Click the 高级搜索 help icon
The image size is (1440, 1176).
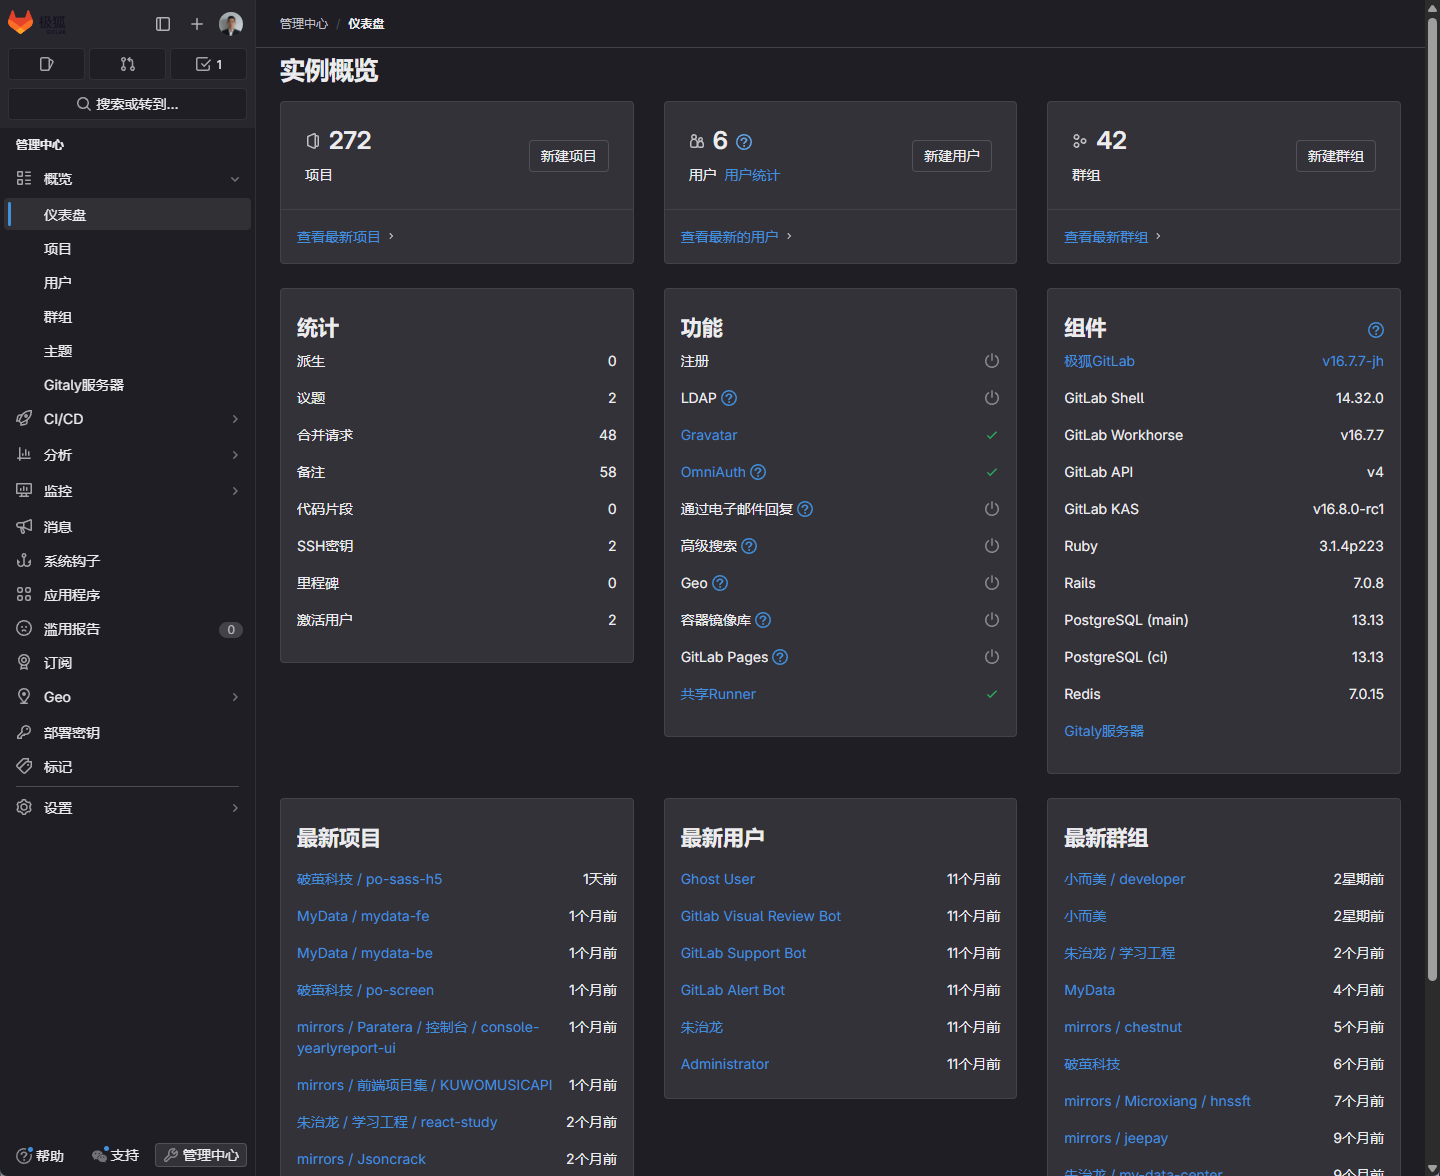click(x=749, y=546)
